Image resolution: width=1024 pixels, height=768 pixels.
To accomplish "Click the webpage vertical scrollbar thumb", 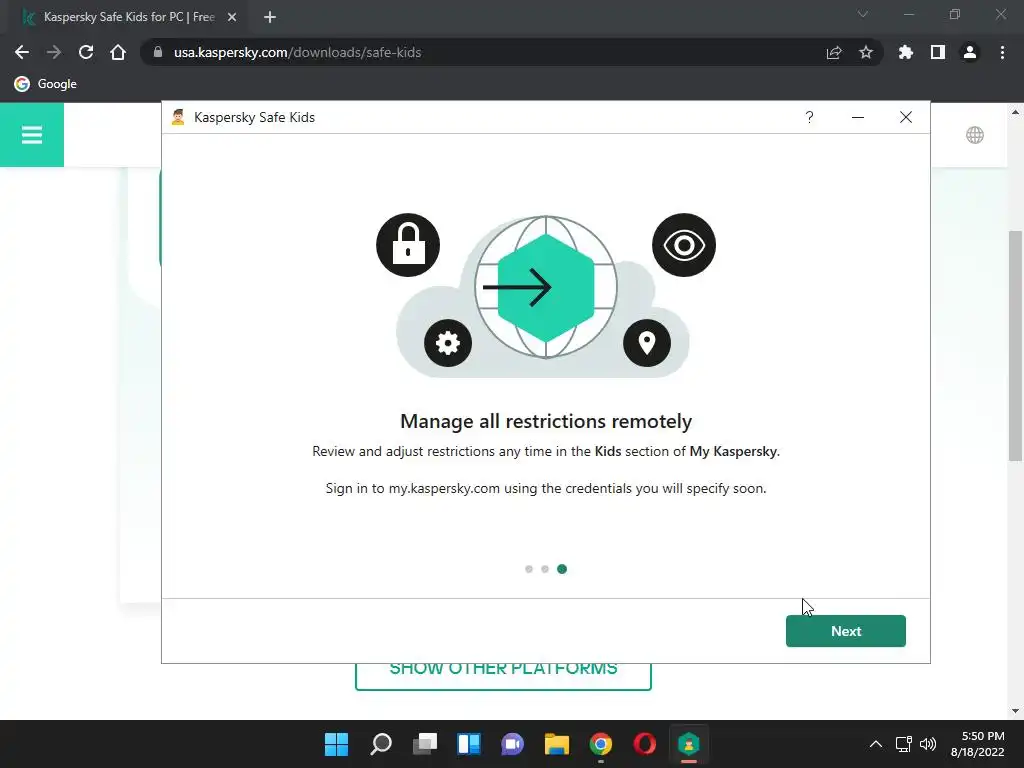I will [x=1015, y=345].
